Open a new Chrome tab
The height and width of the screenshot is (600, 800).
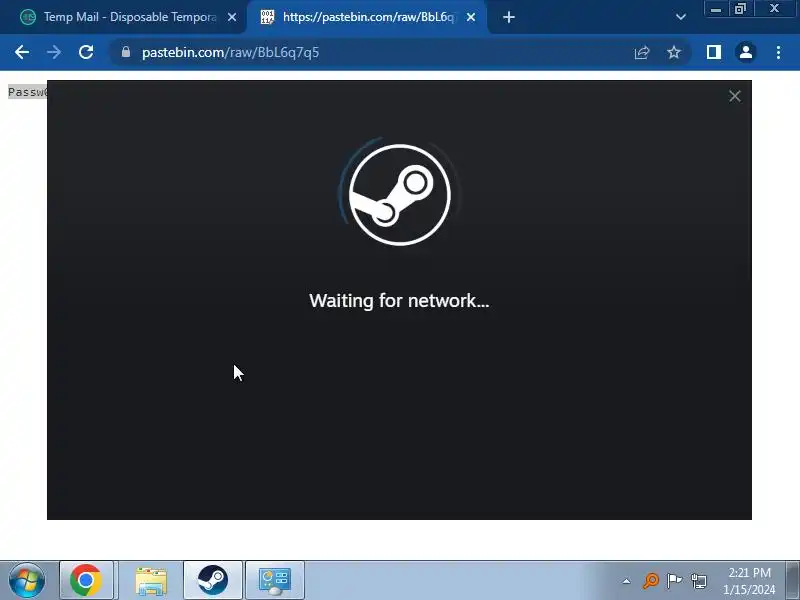point(508,17)
